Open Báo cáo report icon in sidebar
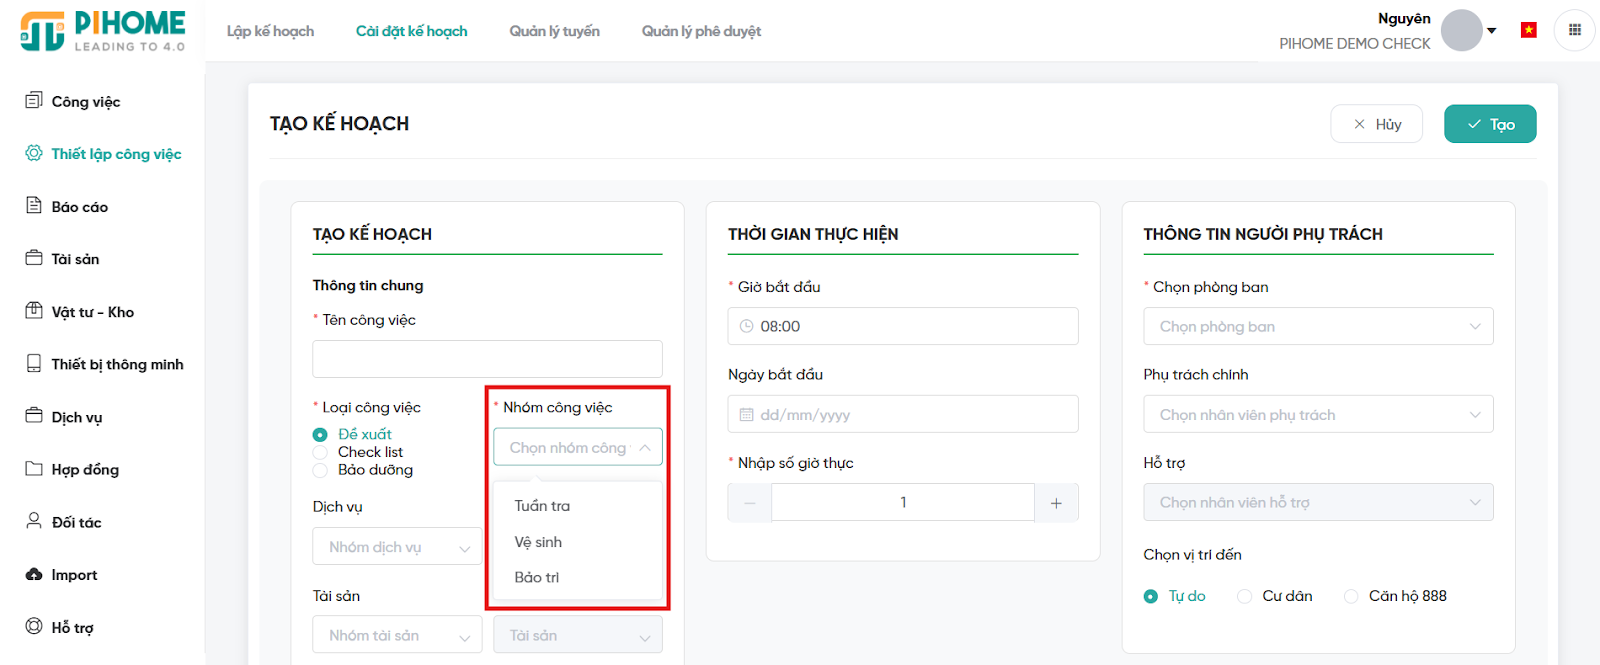The height and width of the screenshot is (665, 1600). (x=34, y=206)
